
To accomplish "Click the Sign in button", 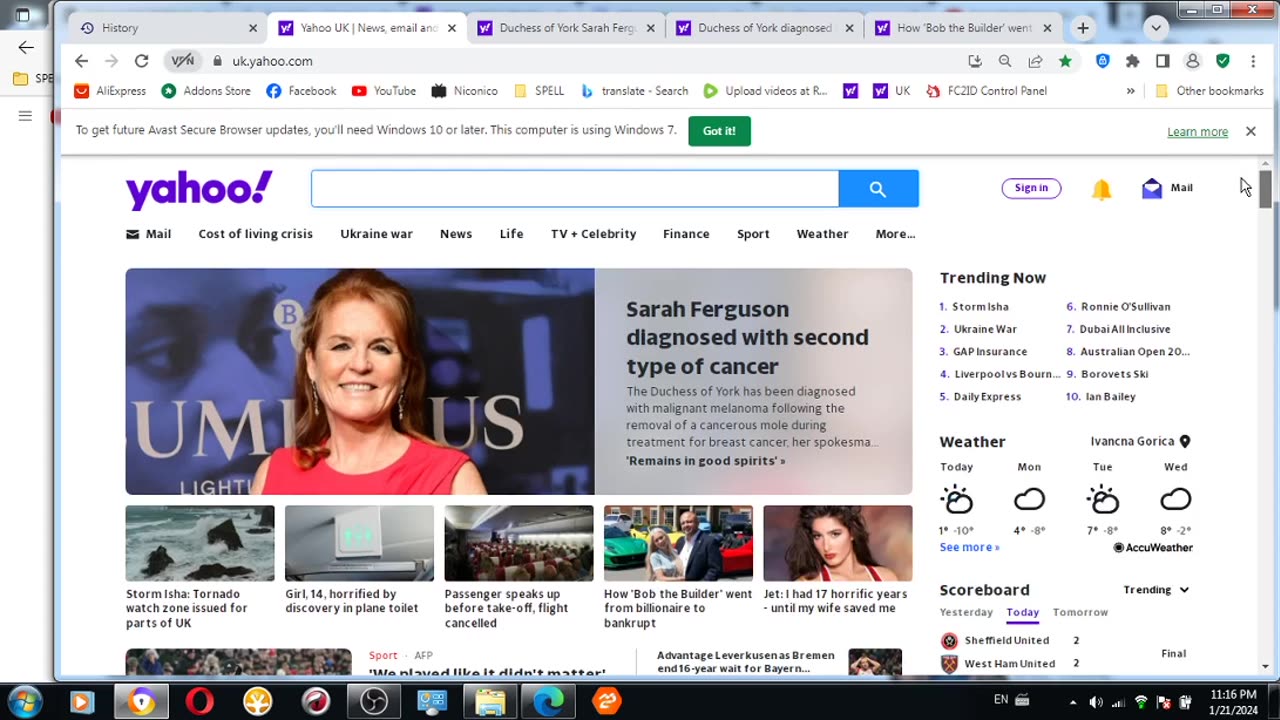I will click(x=1031, y=188).
